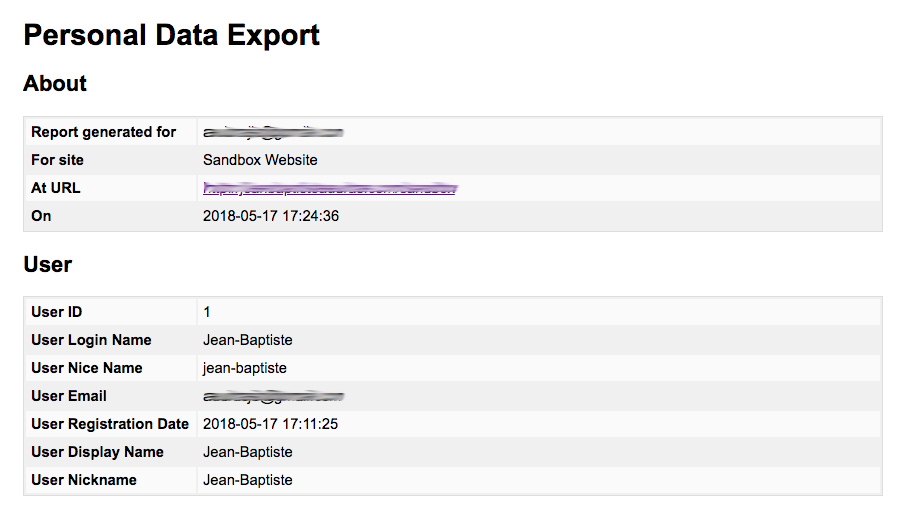Screen dimensions: 909x513
Task: Click the Jean-Baptiste login name value
Action: [x=248, y=340]
